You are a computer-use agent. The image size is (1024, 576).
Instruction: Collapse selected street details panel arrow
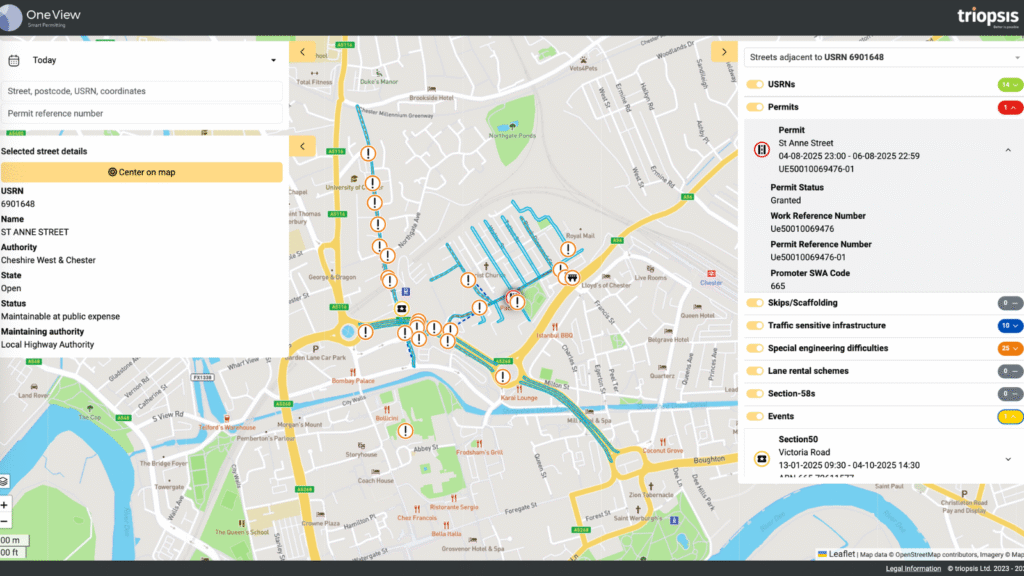pyautogui.click(x=302, y=146)
